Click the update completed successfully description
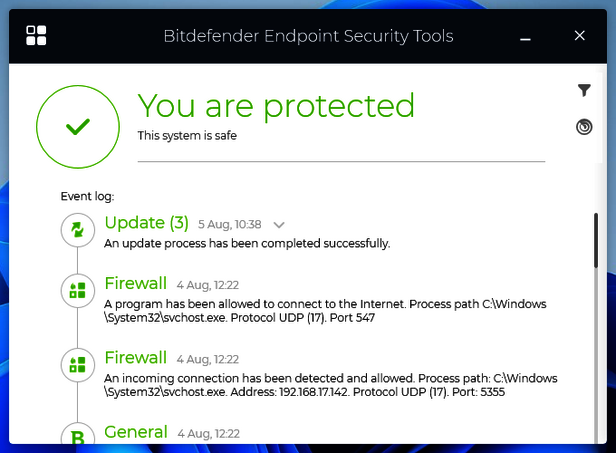This screenshot has height=453, width=616. point(247,243)
